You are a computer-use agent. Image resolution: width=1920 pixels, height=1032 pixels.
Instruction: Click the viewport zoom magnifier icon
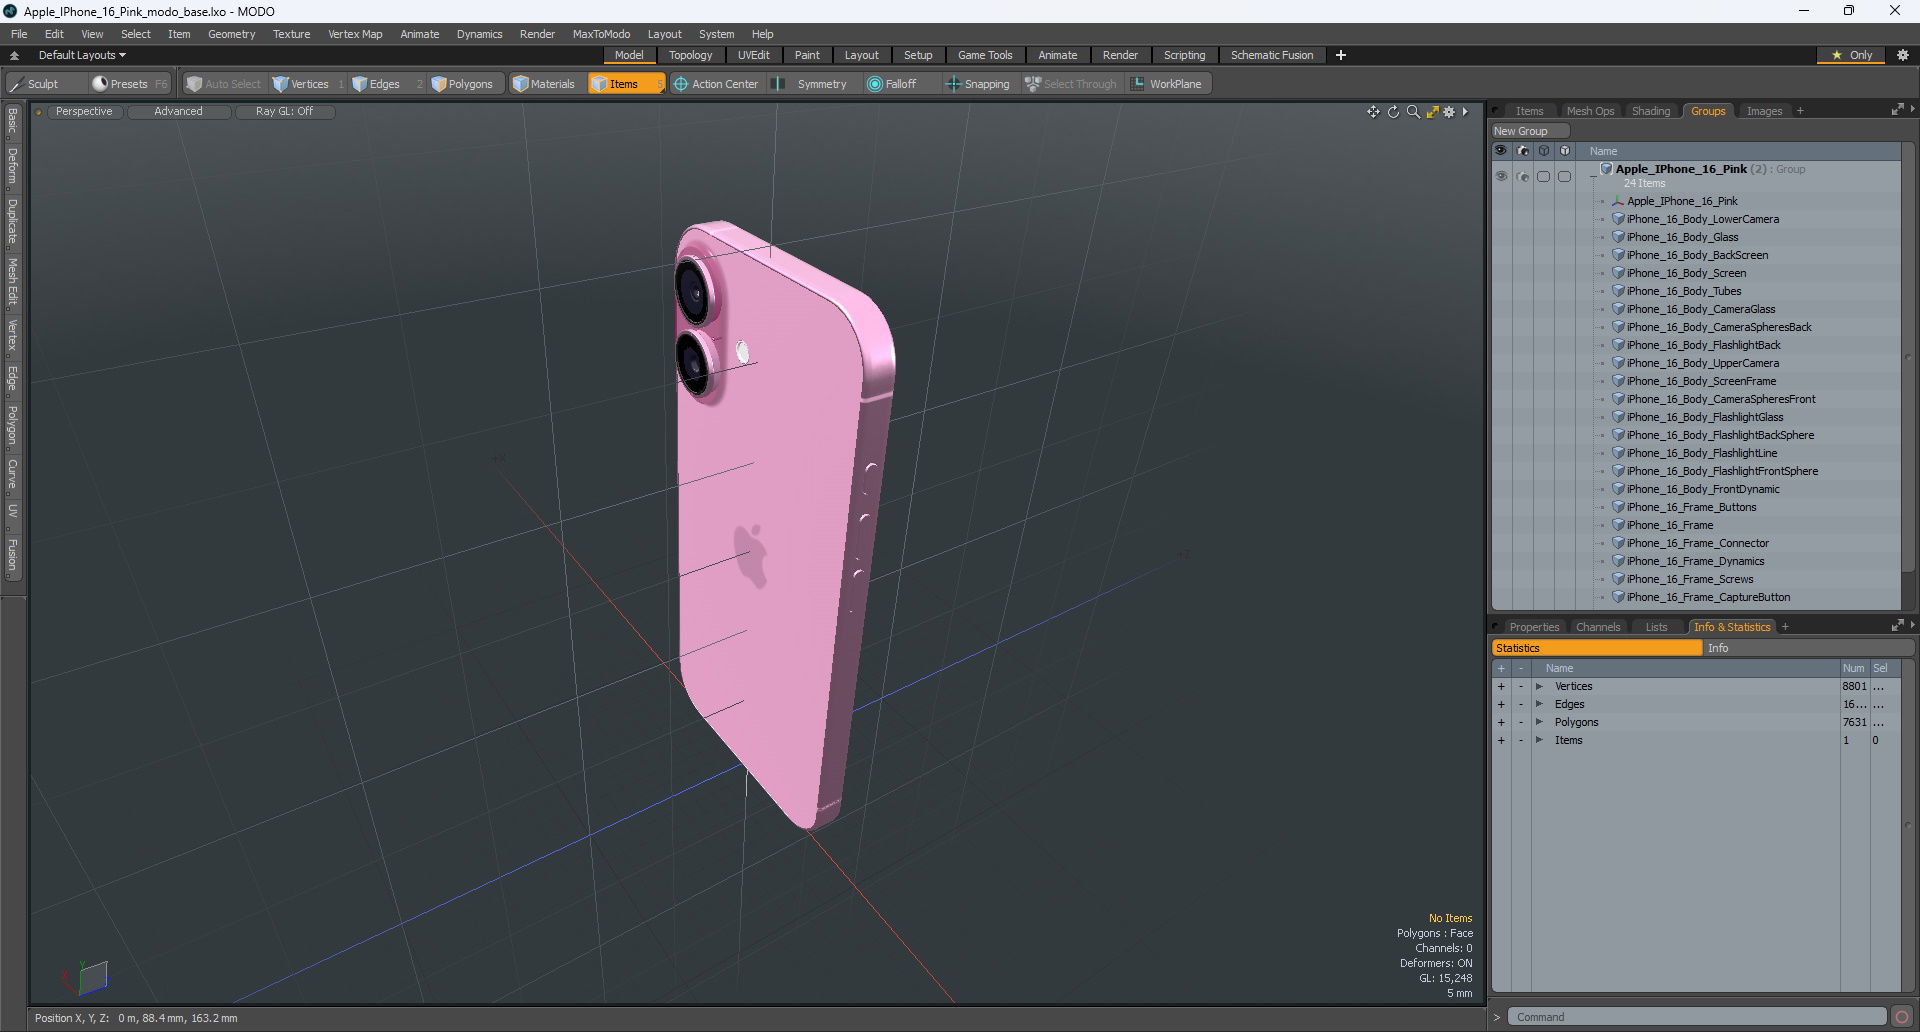tap(1413, 112)
